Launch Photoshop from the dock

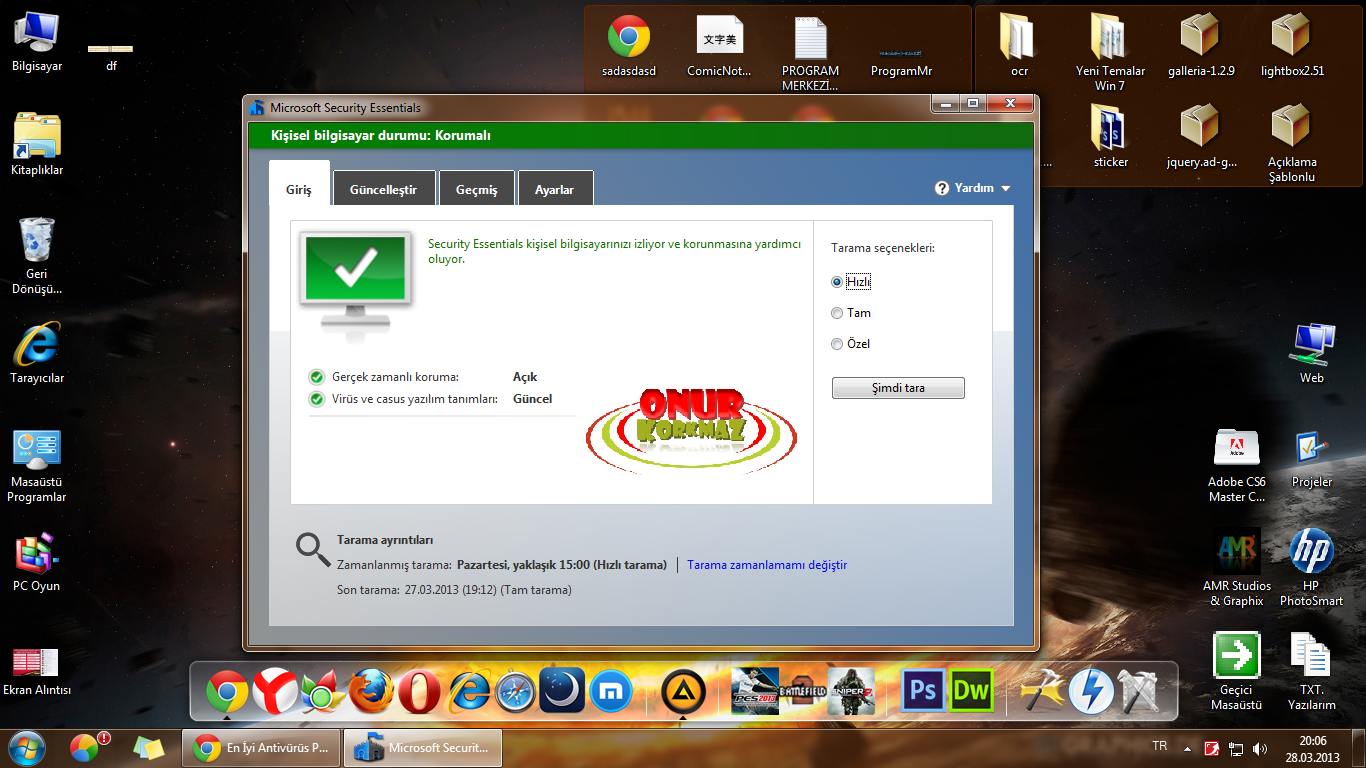pyautogui.click(x=923, y=691)
